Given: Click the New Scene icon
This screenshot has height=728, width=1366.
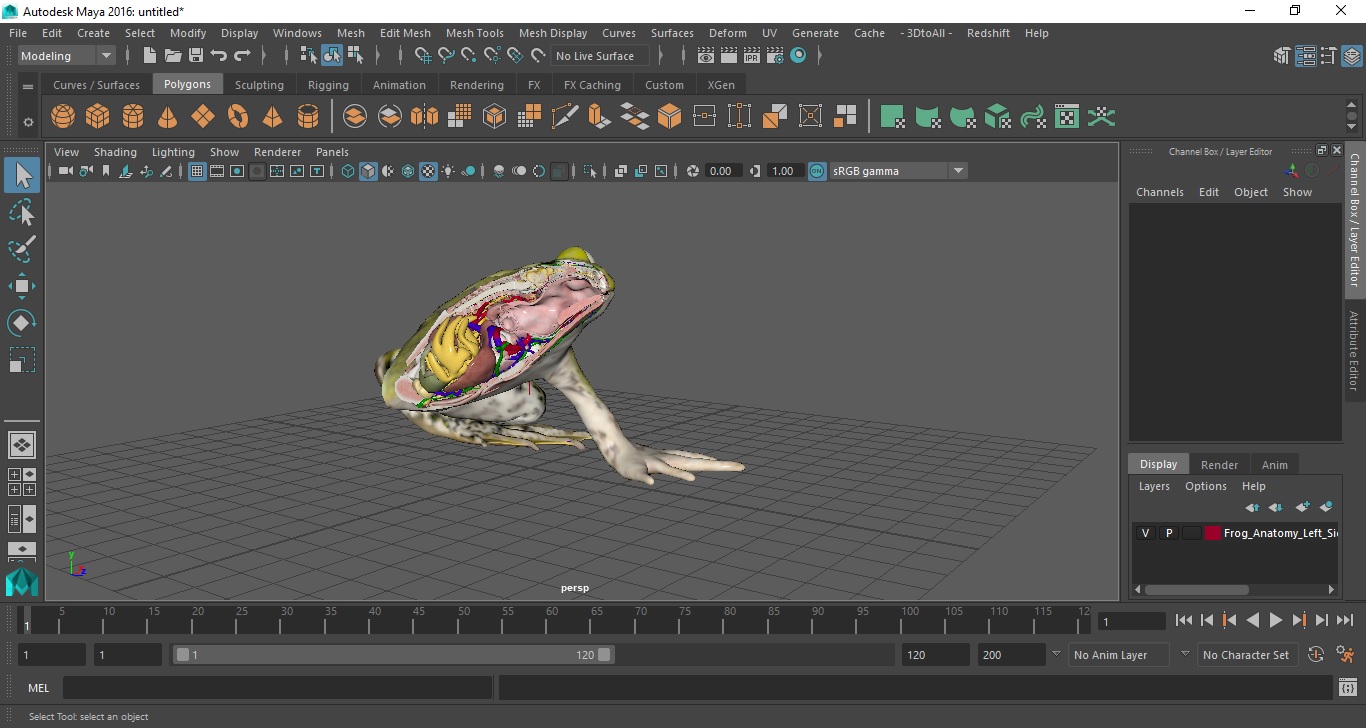Looking at the screenshot, I should (150, 56).
